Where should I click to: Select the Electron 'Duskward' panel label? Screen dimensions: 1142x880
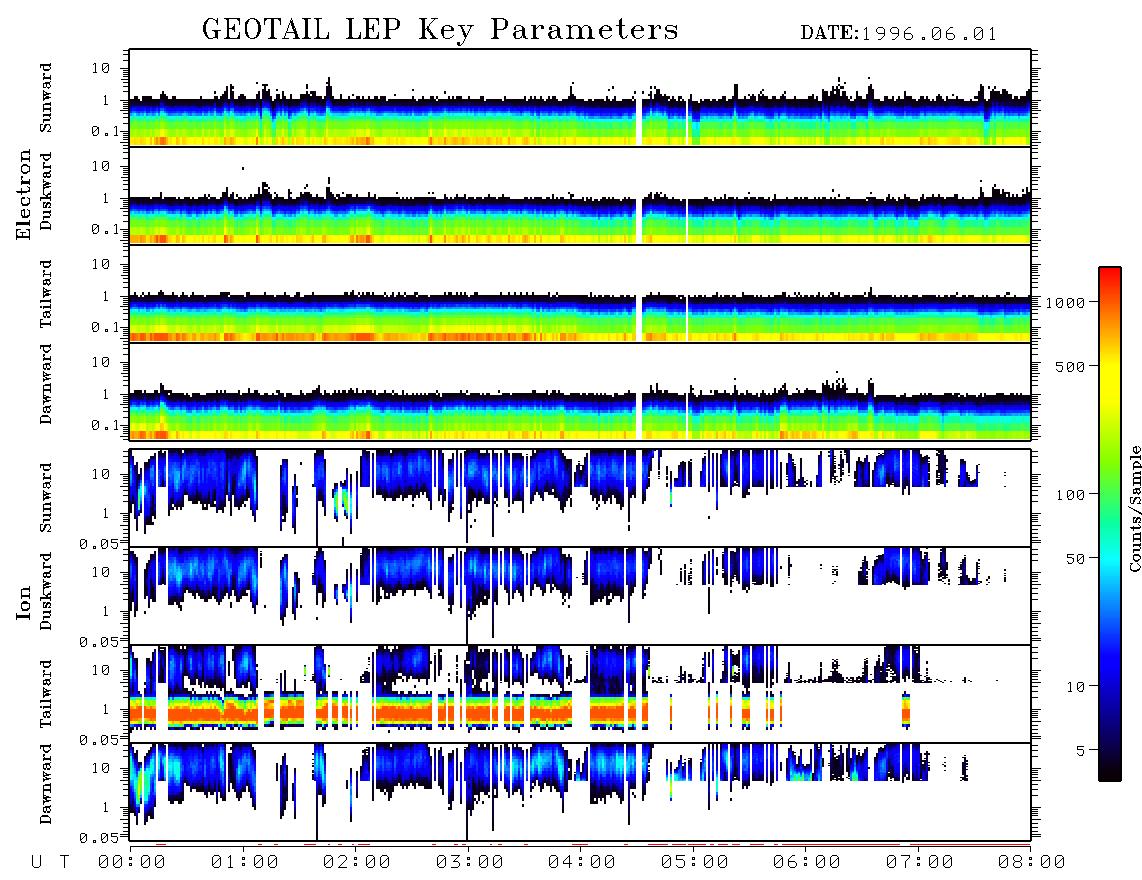pos(46,191)
